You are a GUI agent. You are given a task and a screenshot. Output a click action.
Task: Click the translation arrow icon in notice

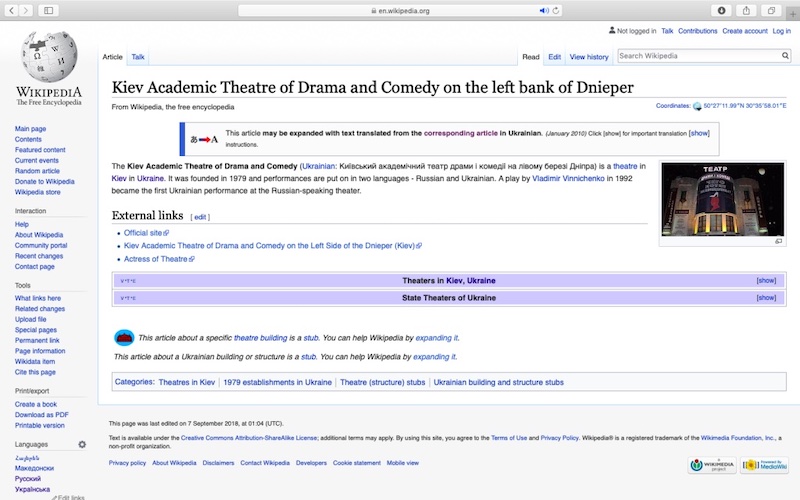pyautogui.click(x=204, y=139)
